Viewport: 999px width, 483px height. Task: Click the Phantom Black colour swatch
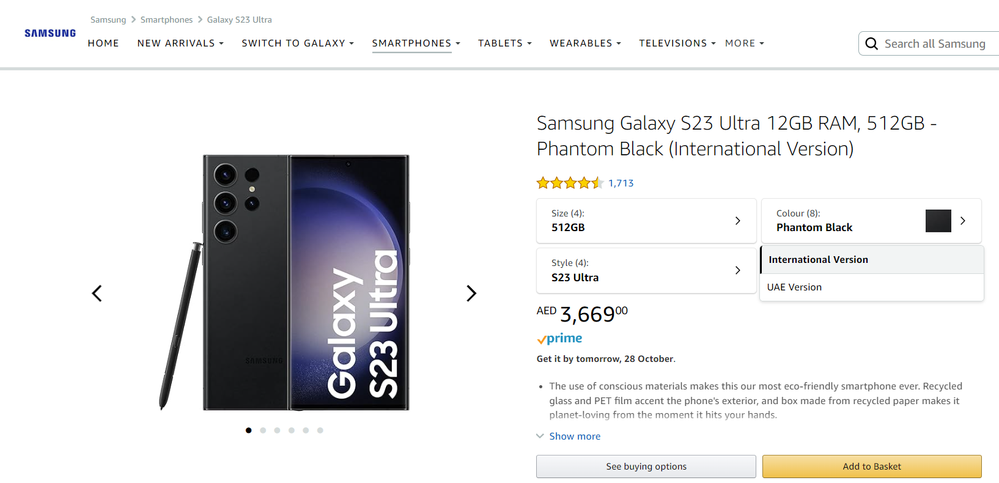tap(938, 220)
